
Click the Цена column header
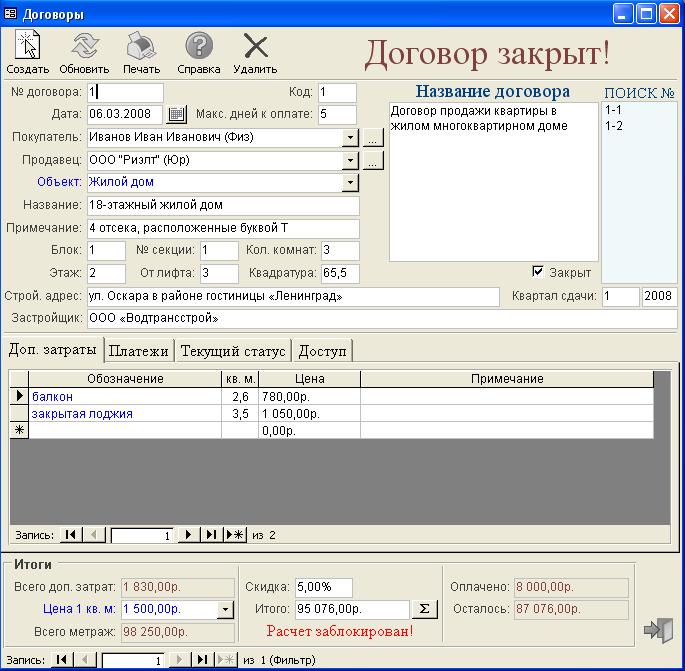309,379
